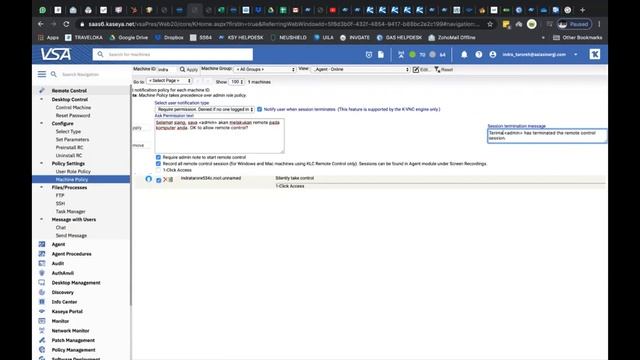Click the Search for machines field
The width and height of the screenshot is (640, 360).
173,54
